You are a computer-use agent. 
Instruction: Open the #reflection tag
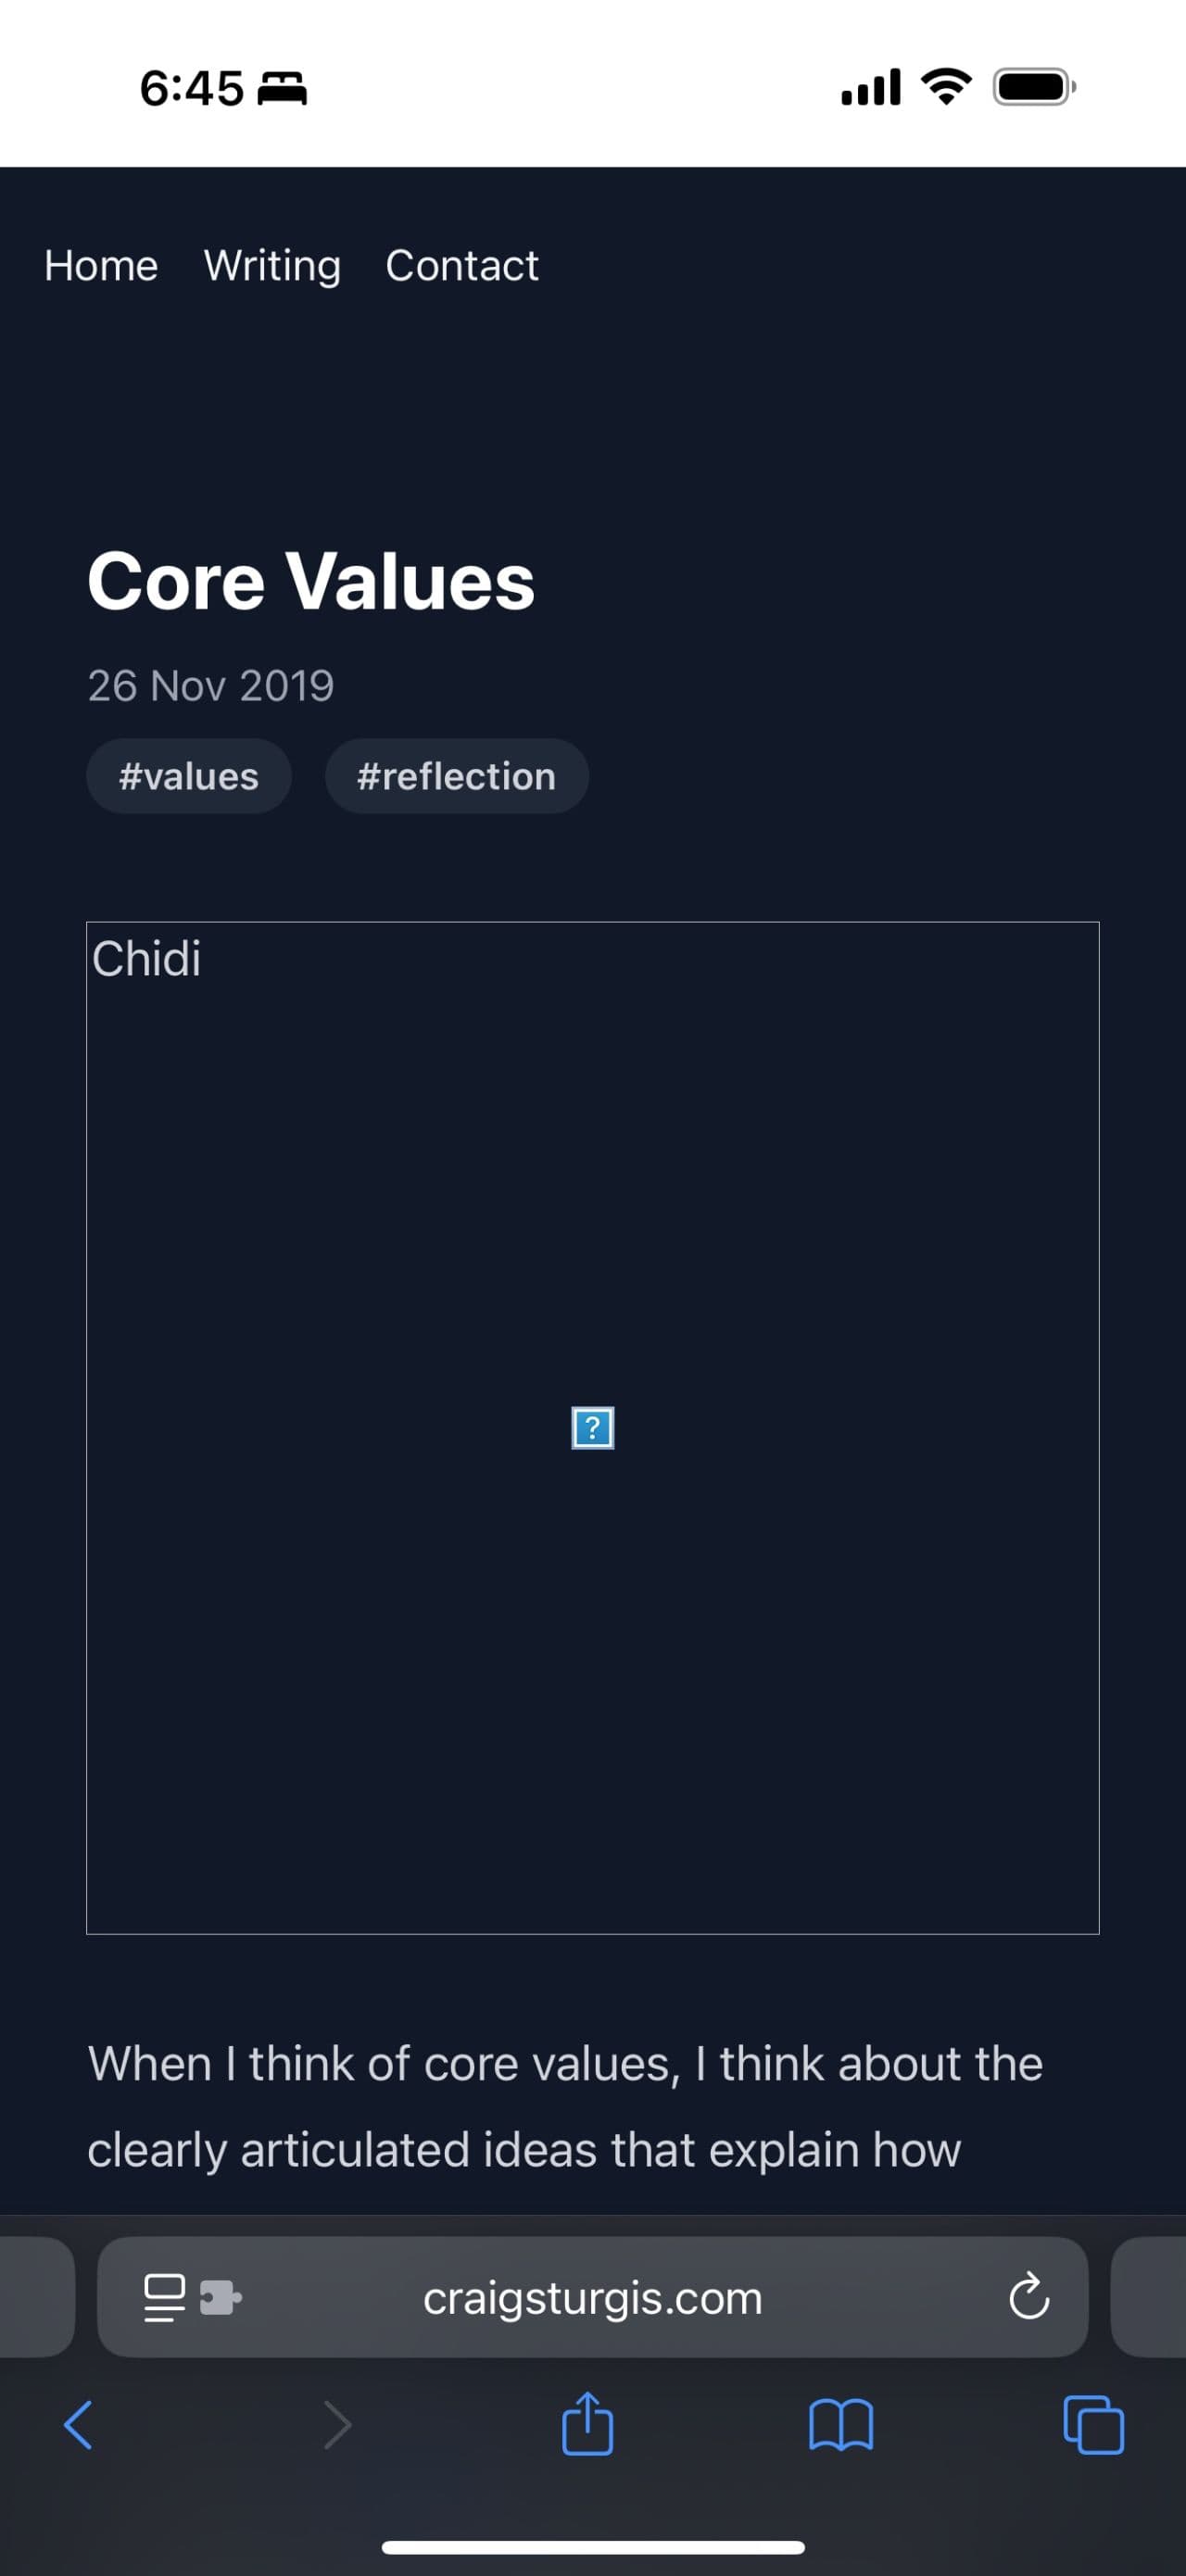tap(457, 775)
